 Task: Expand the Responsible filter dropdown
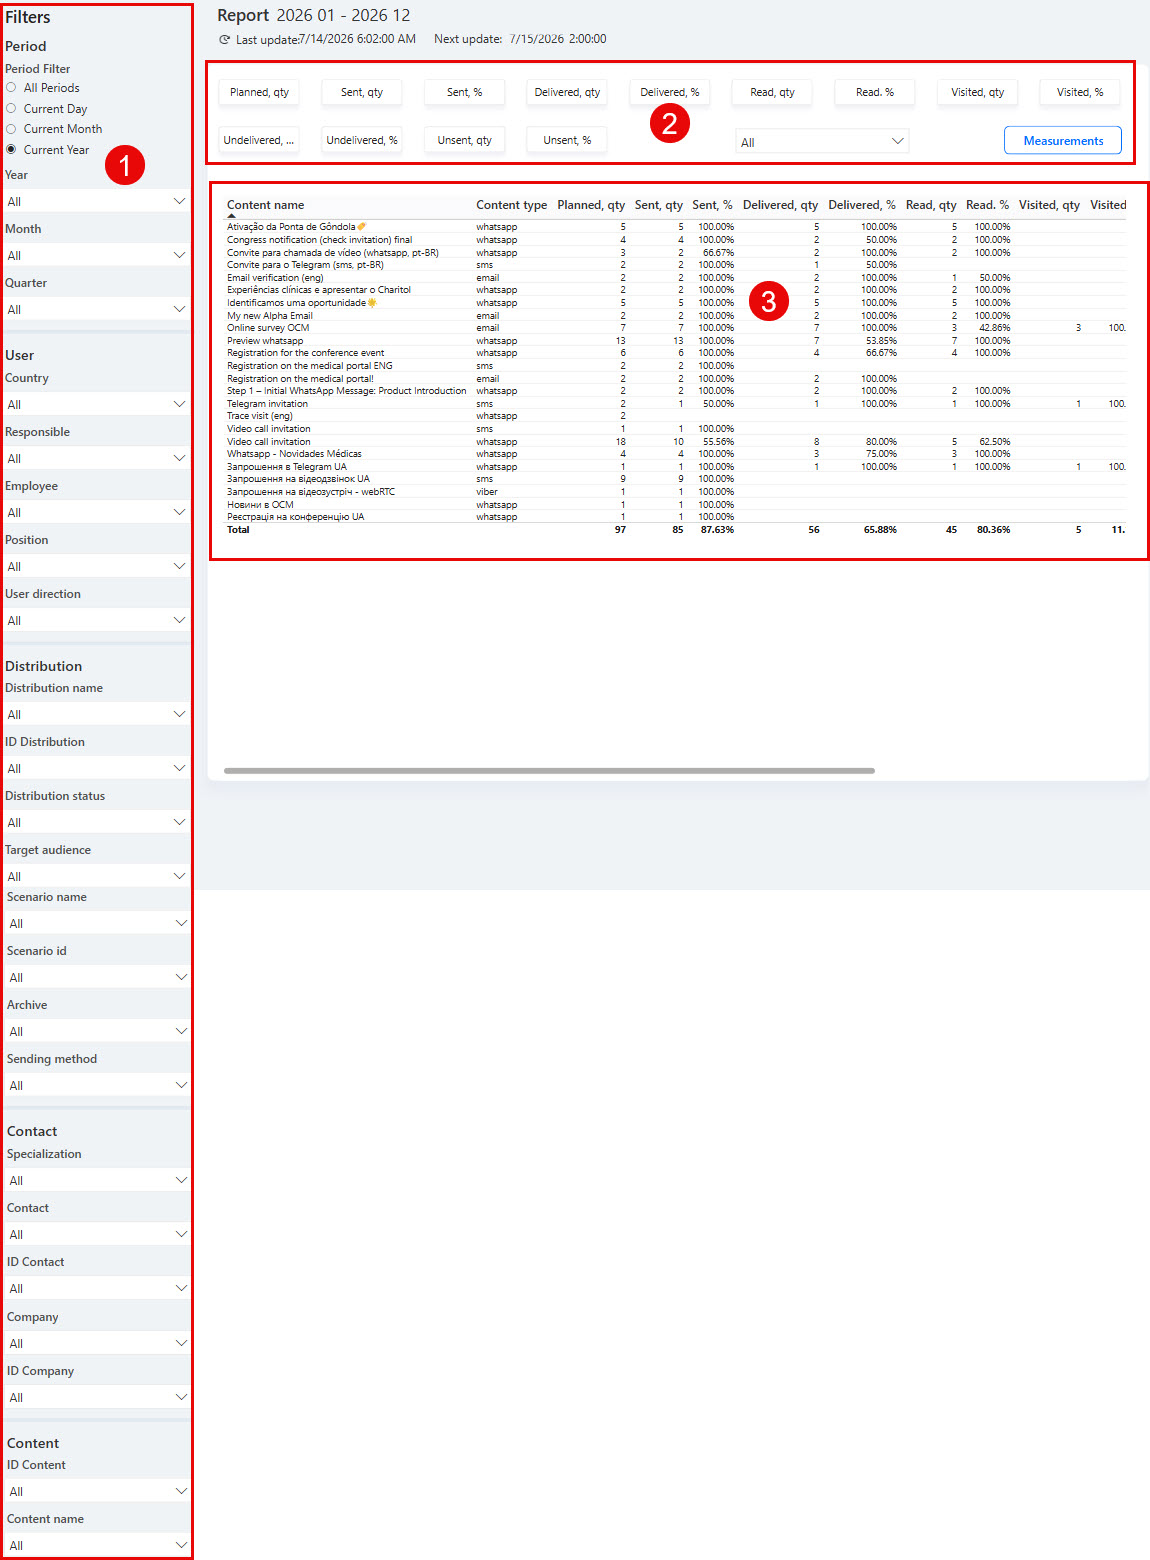pos(96,458)
